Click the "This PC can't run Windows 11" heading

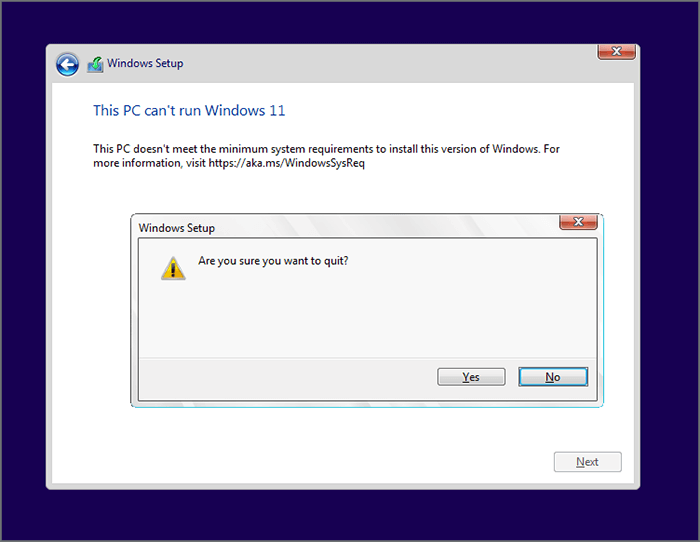[189, 110]
